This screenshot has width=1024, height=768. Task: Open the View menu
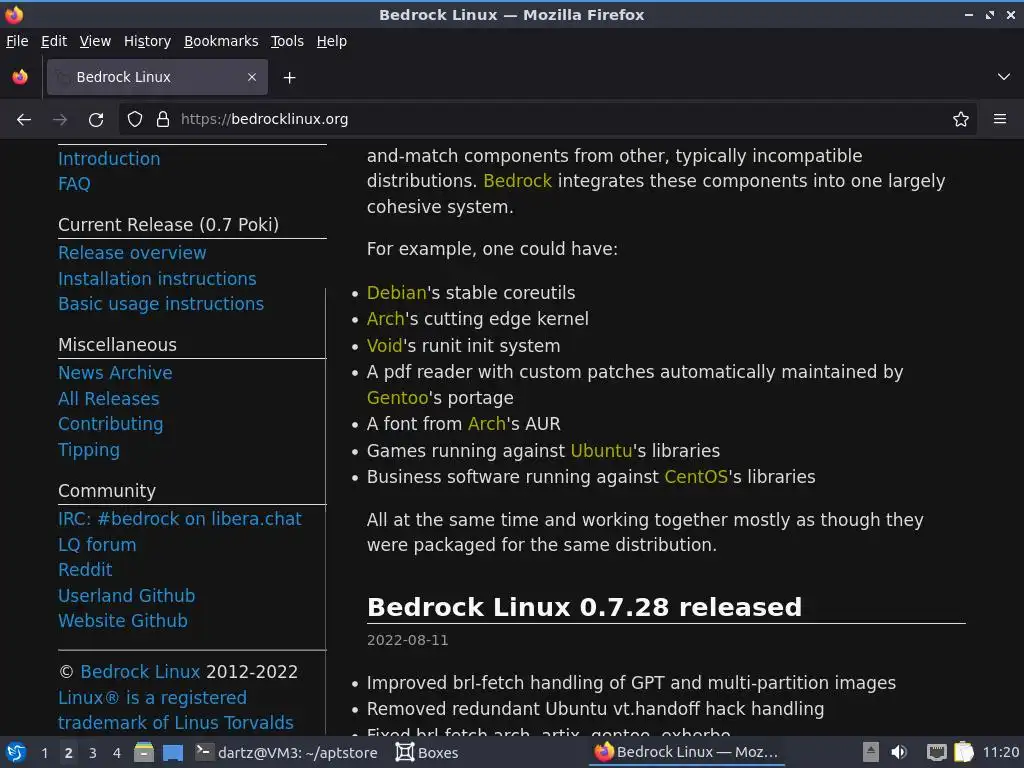tap(95, 41)
